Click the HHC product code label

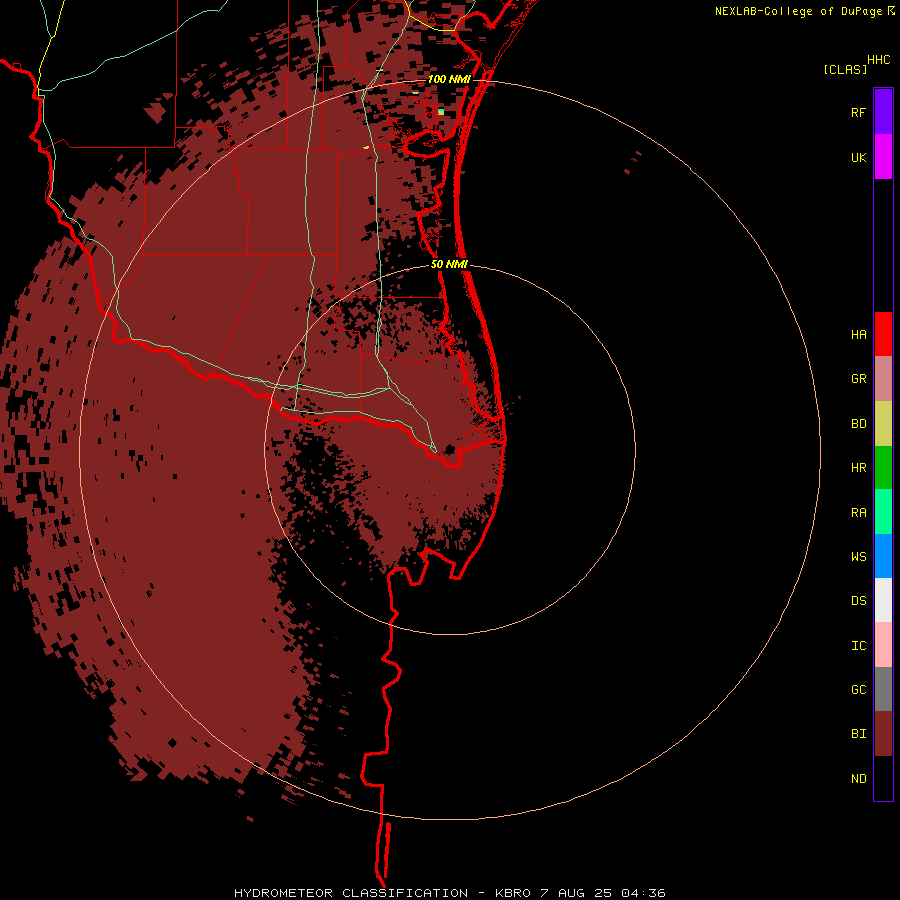[x=878, y=60]
